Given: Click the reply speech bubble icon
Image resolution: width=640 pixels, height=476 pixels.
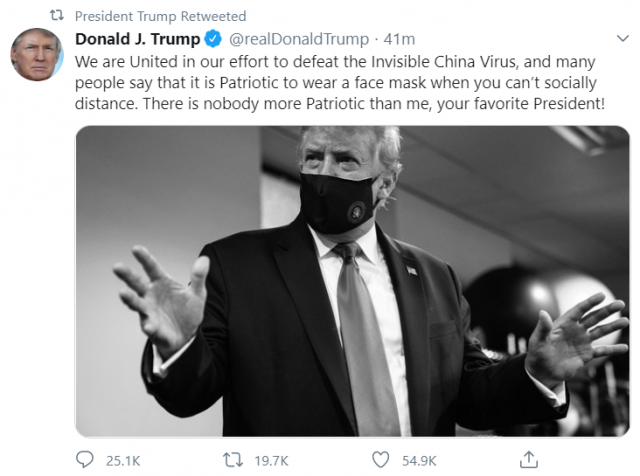Looking at the screenshot, I should (84, 460).
